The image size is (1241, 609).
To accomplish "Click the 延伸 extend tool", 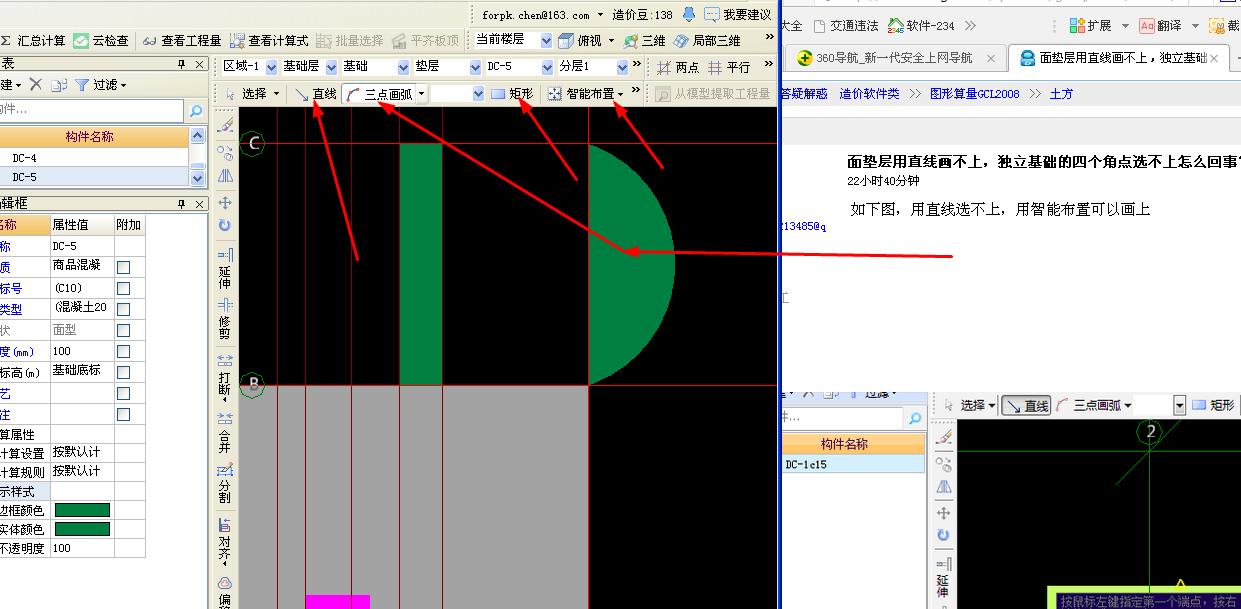I will (225, 269).
